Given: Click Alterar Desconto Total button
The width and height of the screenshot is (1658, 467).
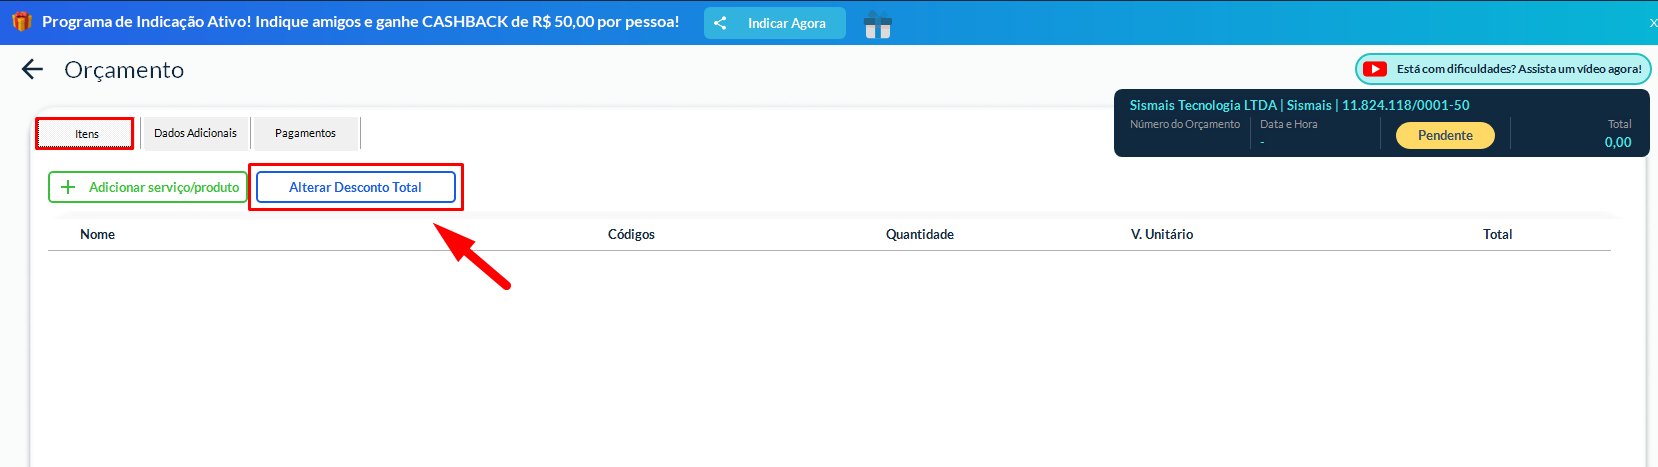Looking at the screenshot, I should point(355,187).
